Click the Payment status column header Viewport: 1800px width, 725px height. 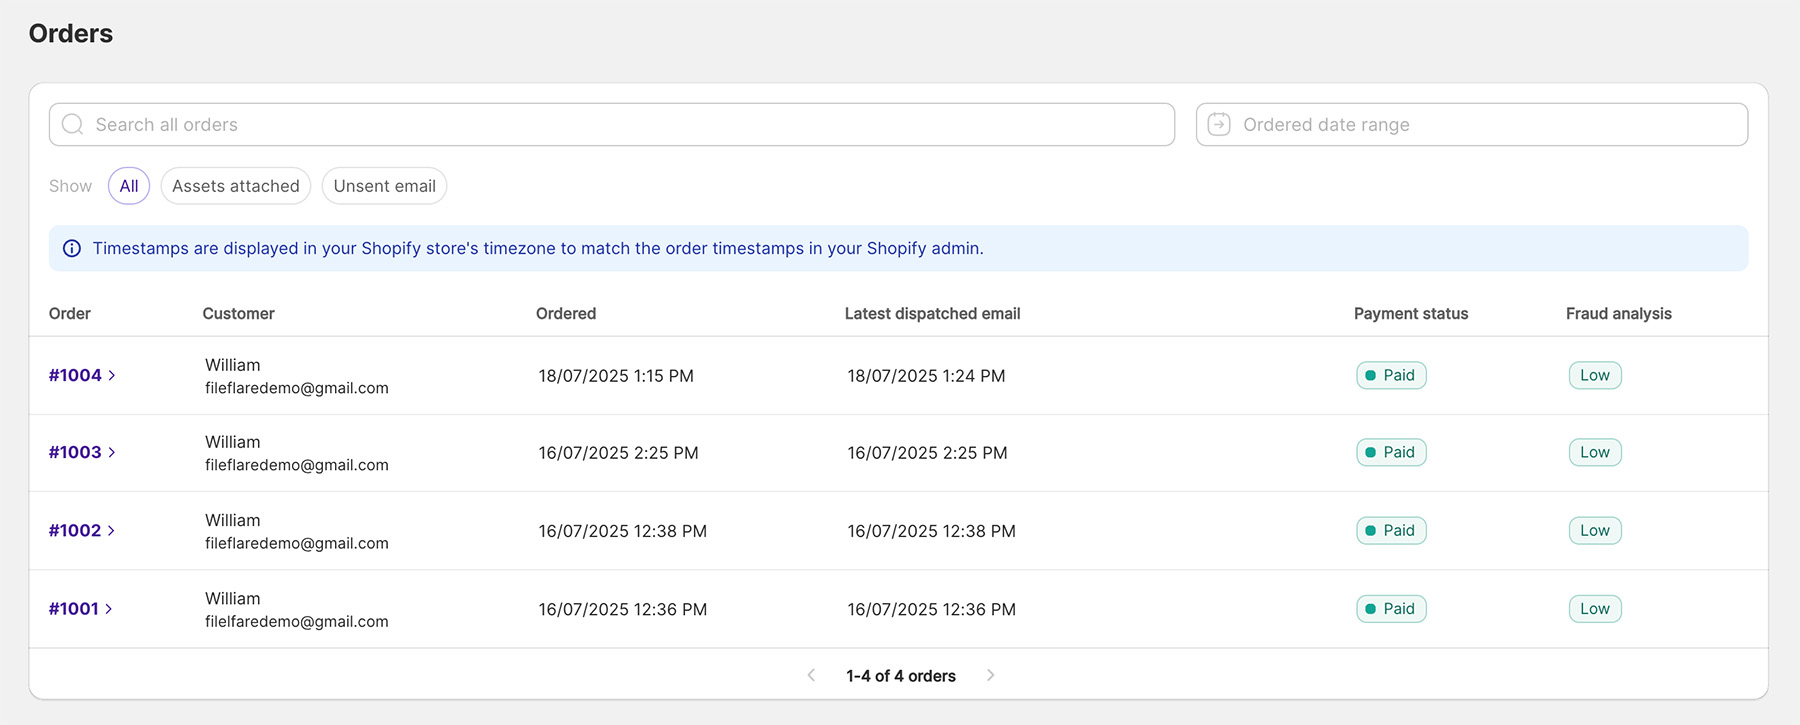tap(1410, 314)
